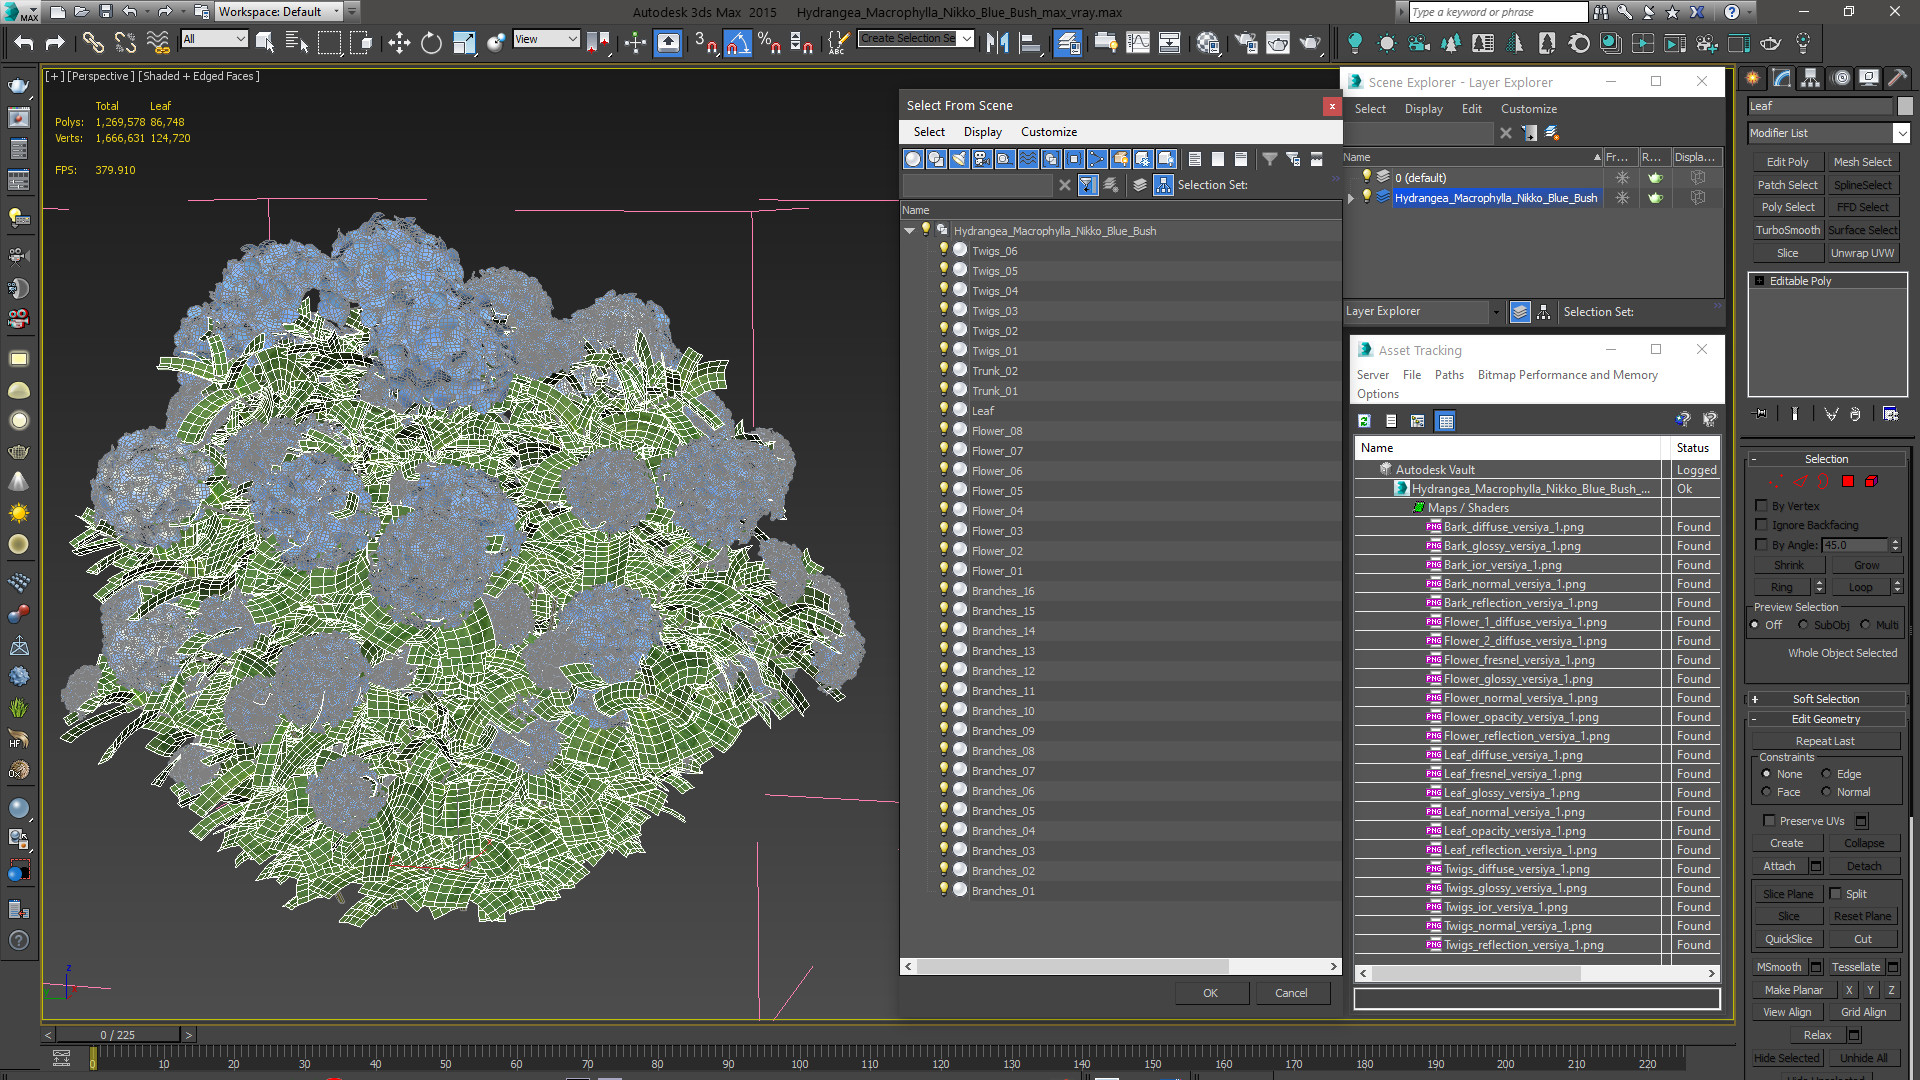
Task: Click timeline frame slider 0 / 225
Action: [x=118, y=1035]
